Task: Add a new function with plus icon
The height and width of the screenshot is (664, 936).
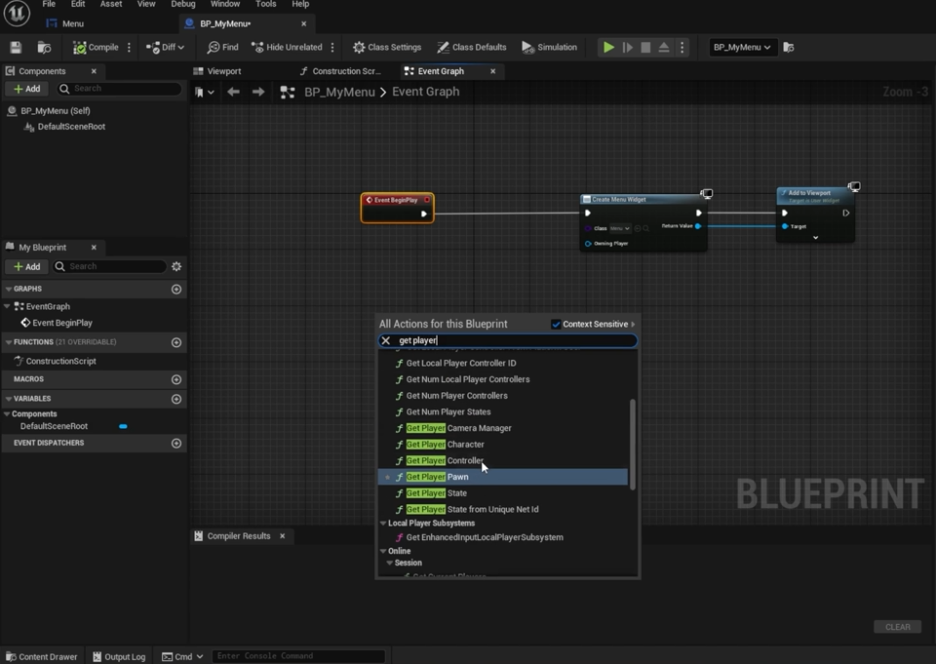Action: pos(176,342)
